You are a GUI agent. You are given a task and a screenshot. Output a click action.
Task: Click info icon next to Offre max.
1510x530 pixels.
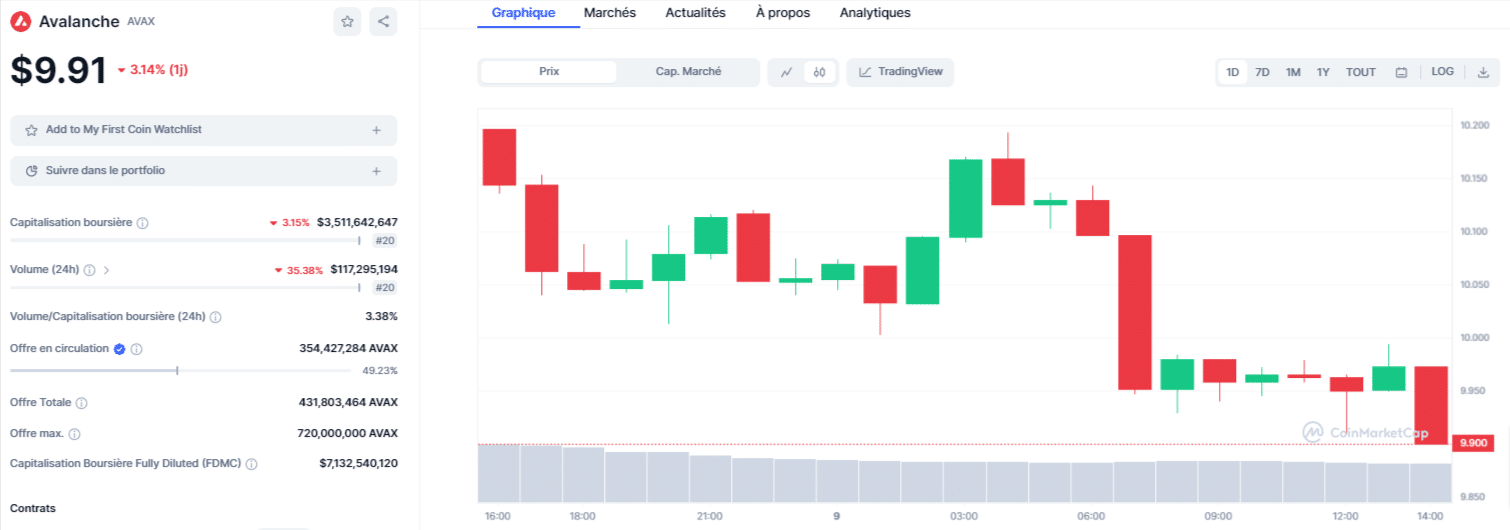74,434
